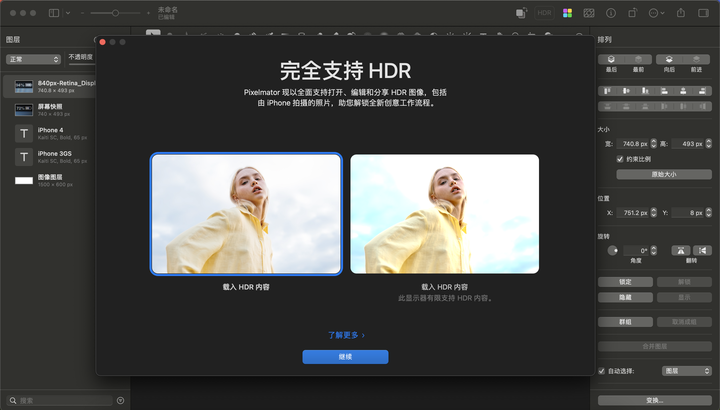Open the 自动选择 图层 dropdown
This screenshot has height=410, width=720.
(687, 371)
